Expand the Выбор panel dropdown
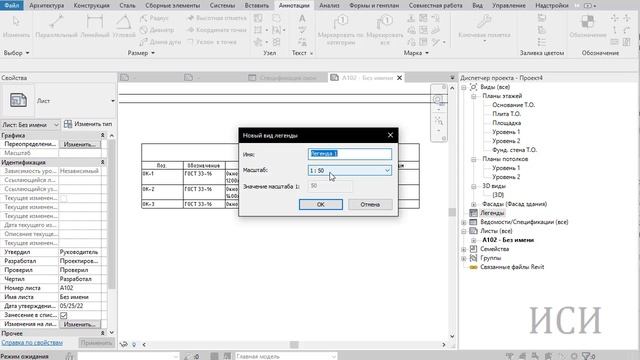This screenshot has width=640, height=360. [27, 53]
